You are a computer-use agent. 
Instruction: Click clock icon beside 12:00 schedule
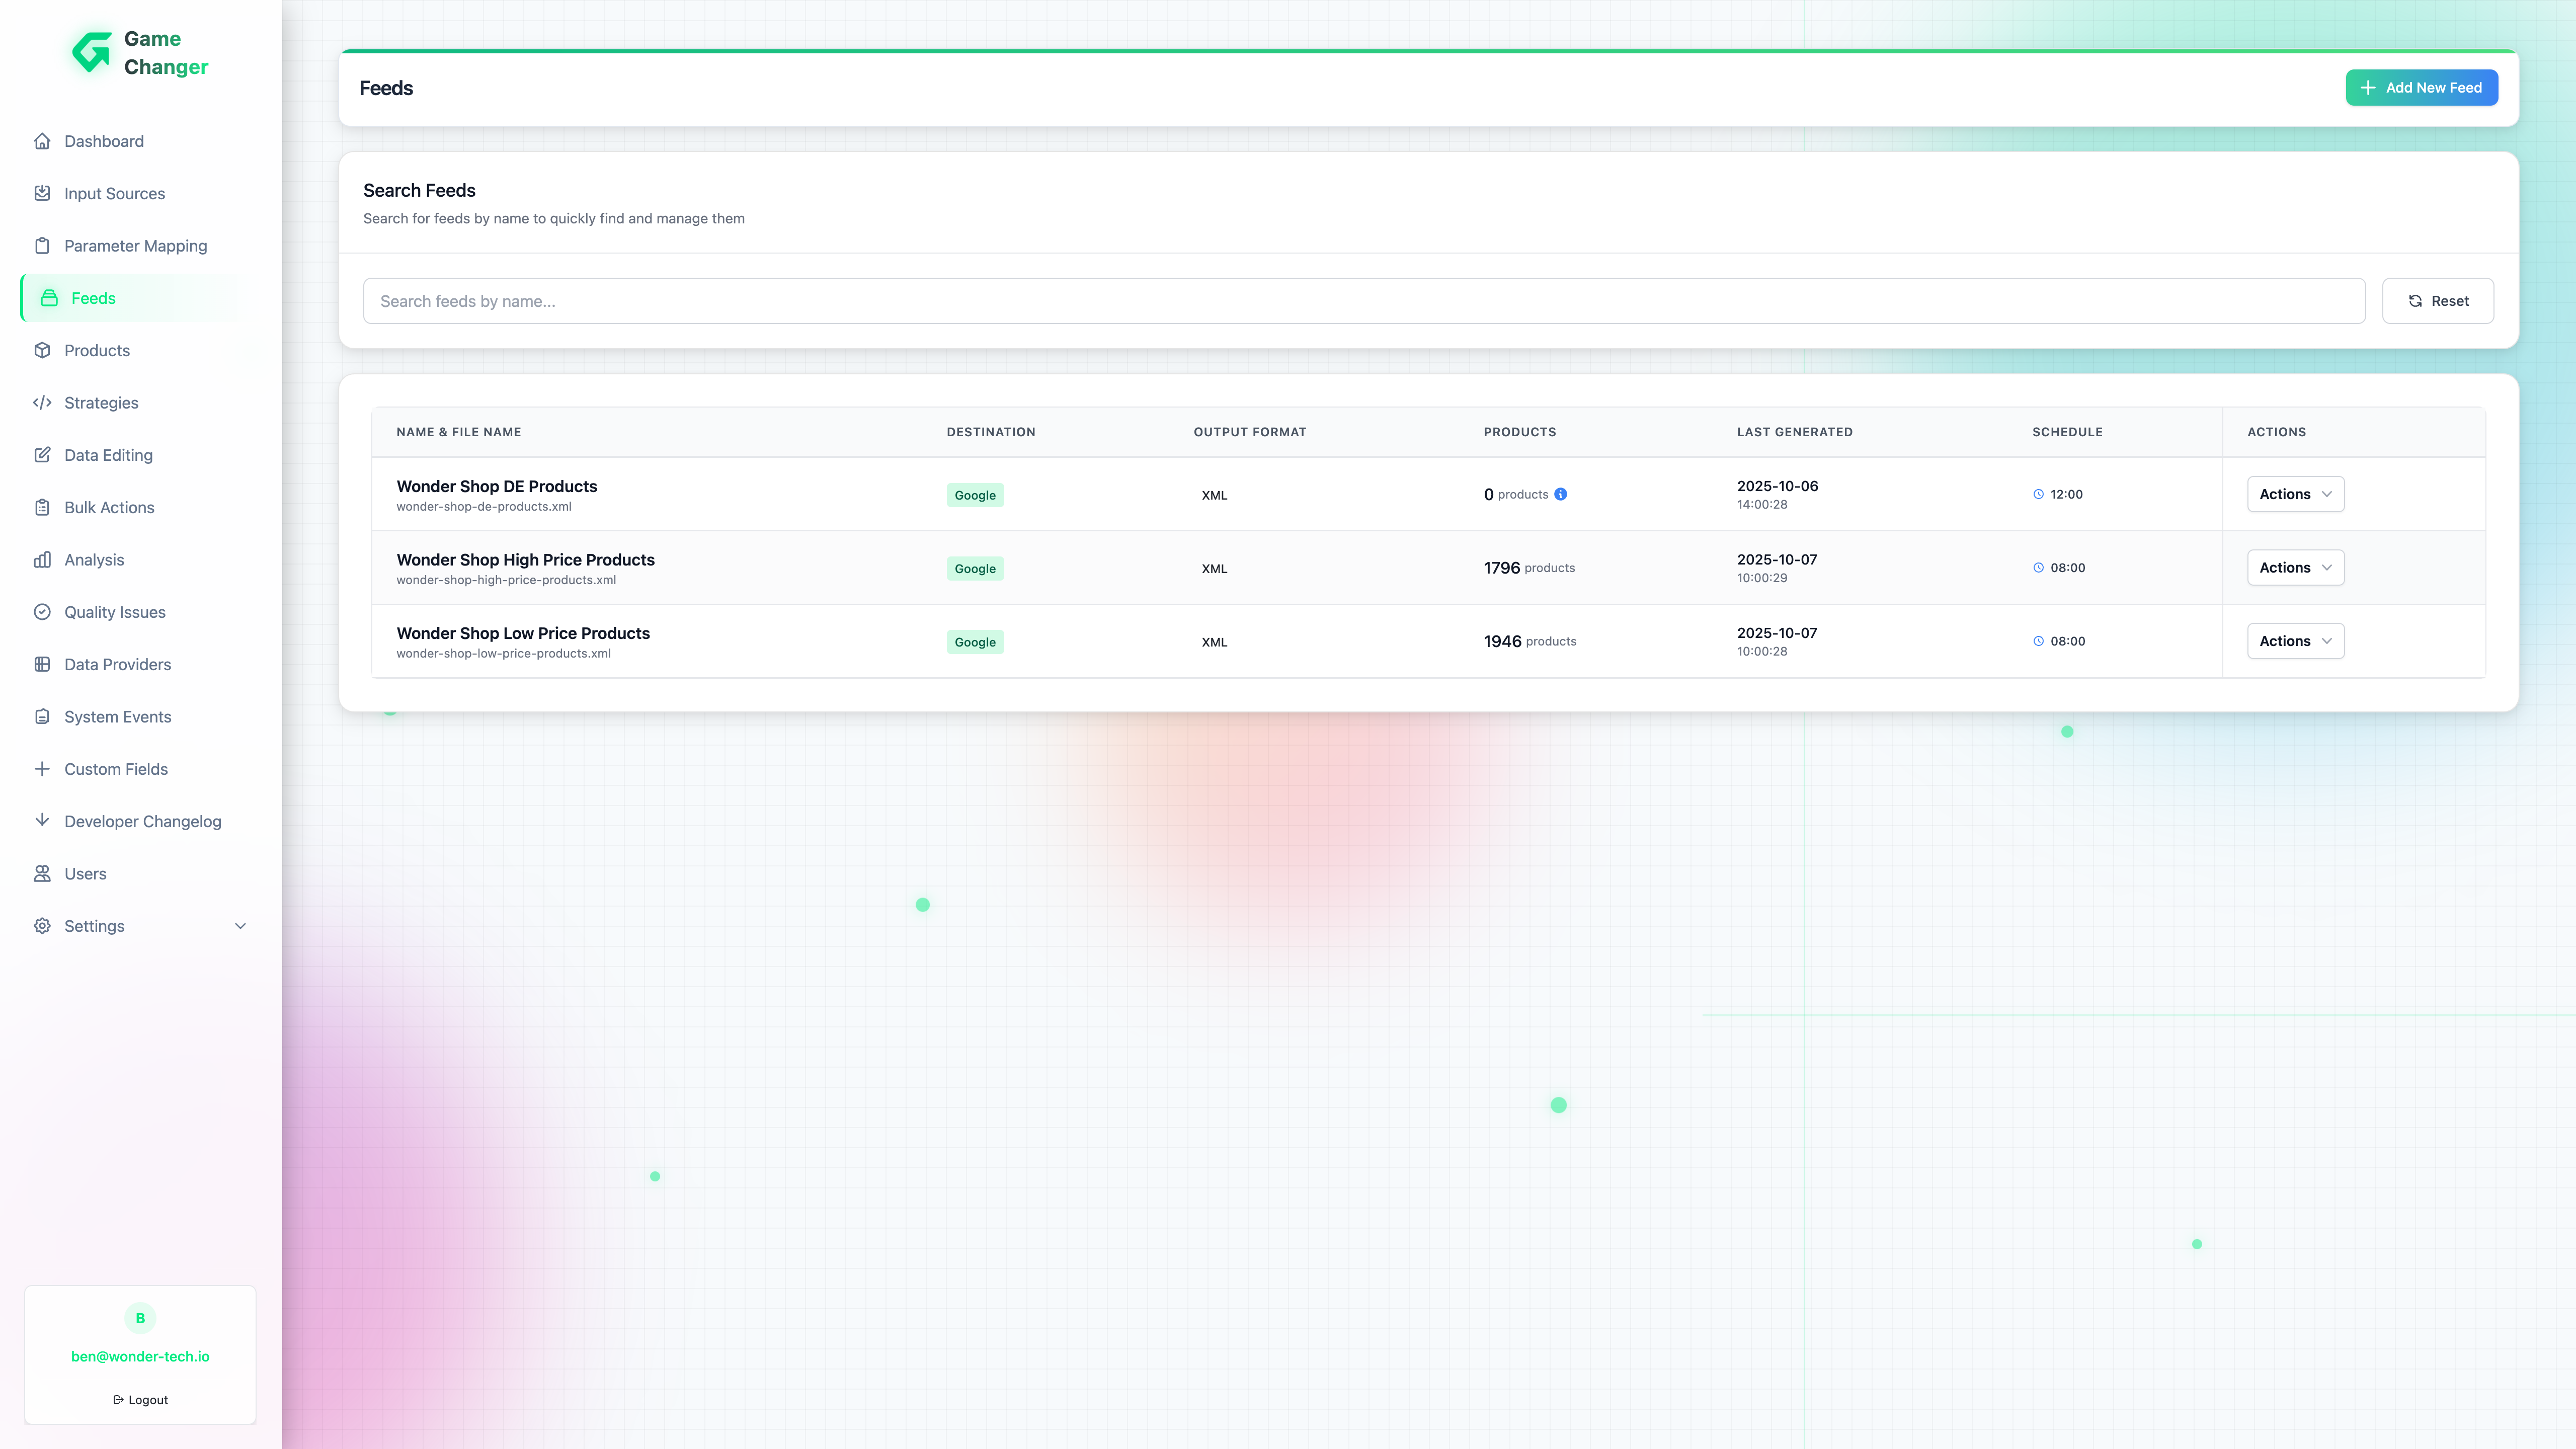(2038, 494)
